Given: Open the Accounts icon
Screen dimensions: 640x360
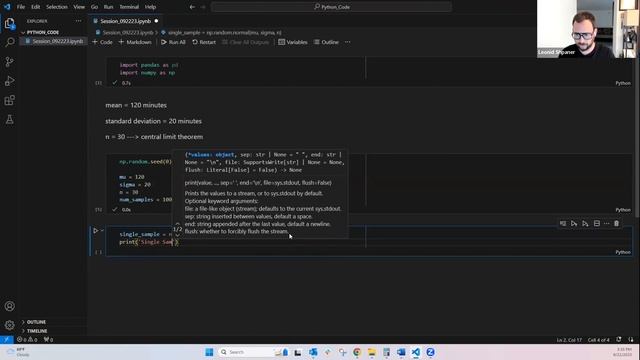Looking at the screenshot, I should pos(9,306).
